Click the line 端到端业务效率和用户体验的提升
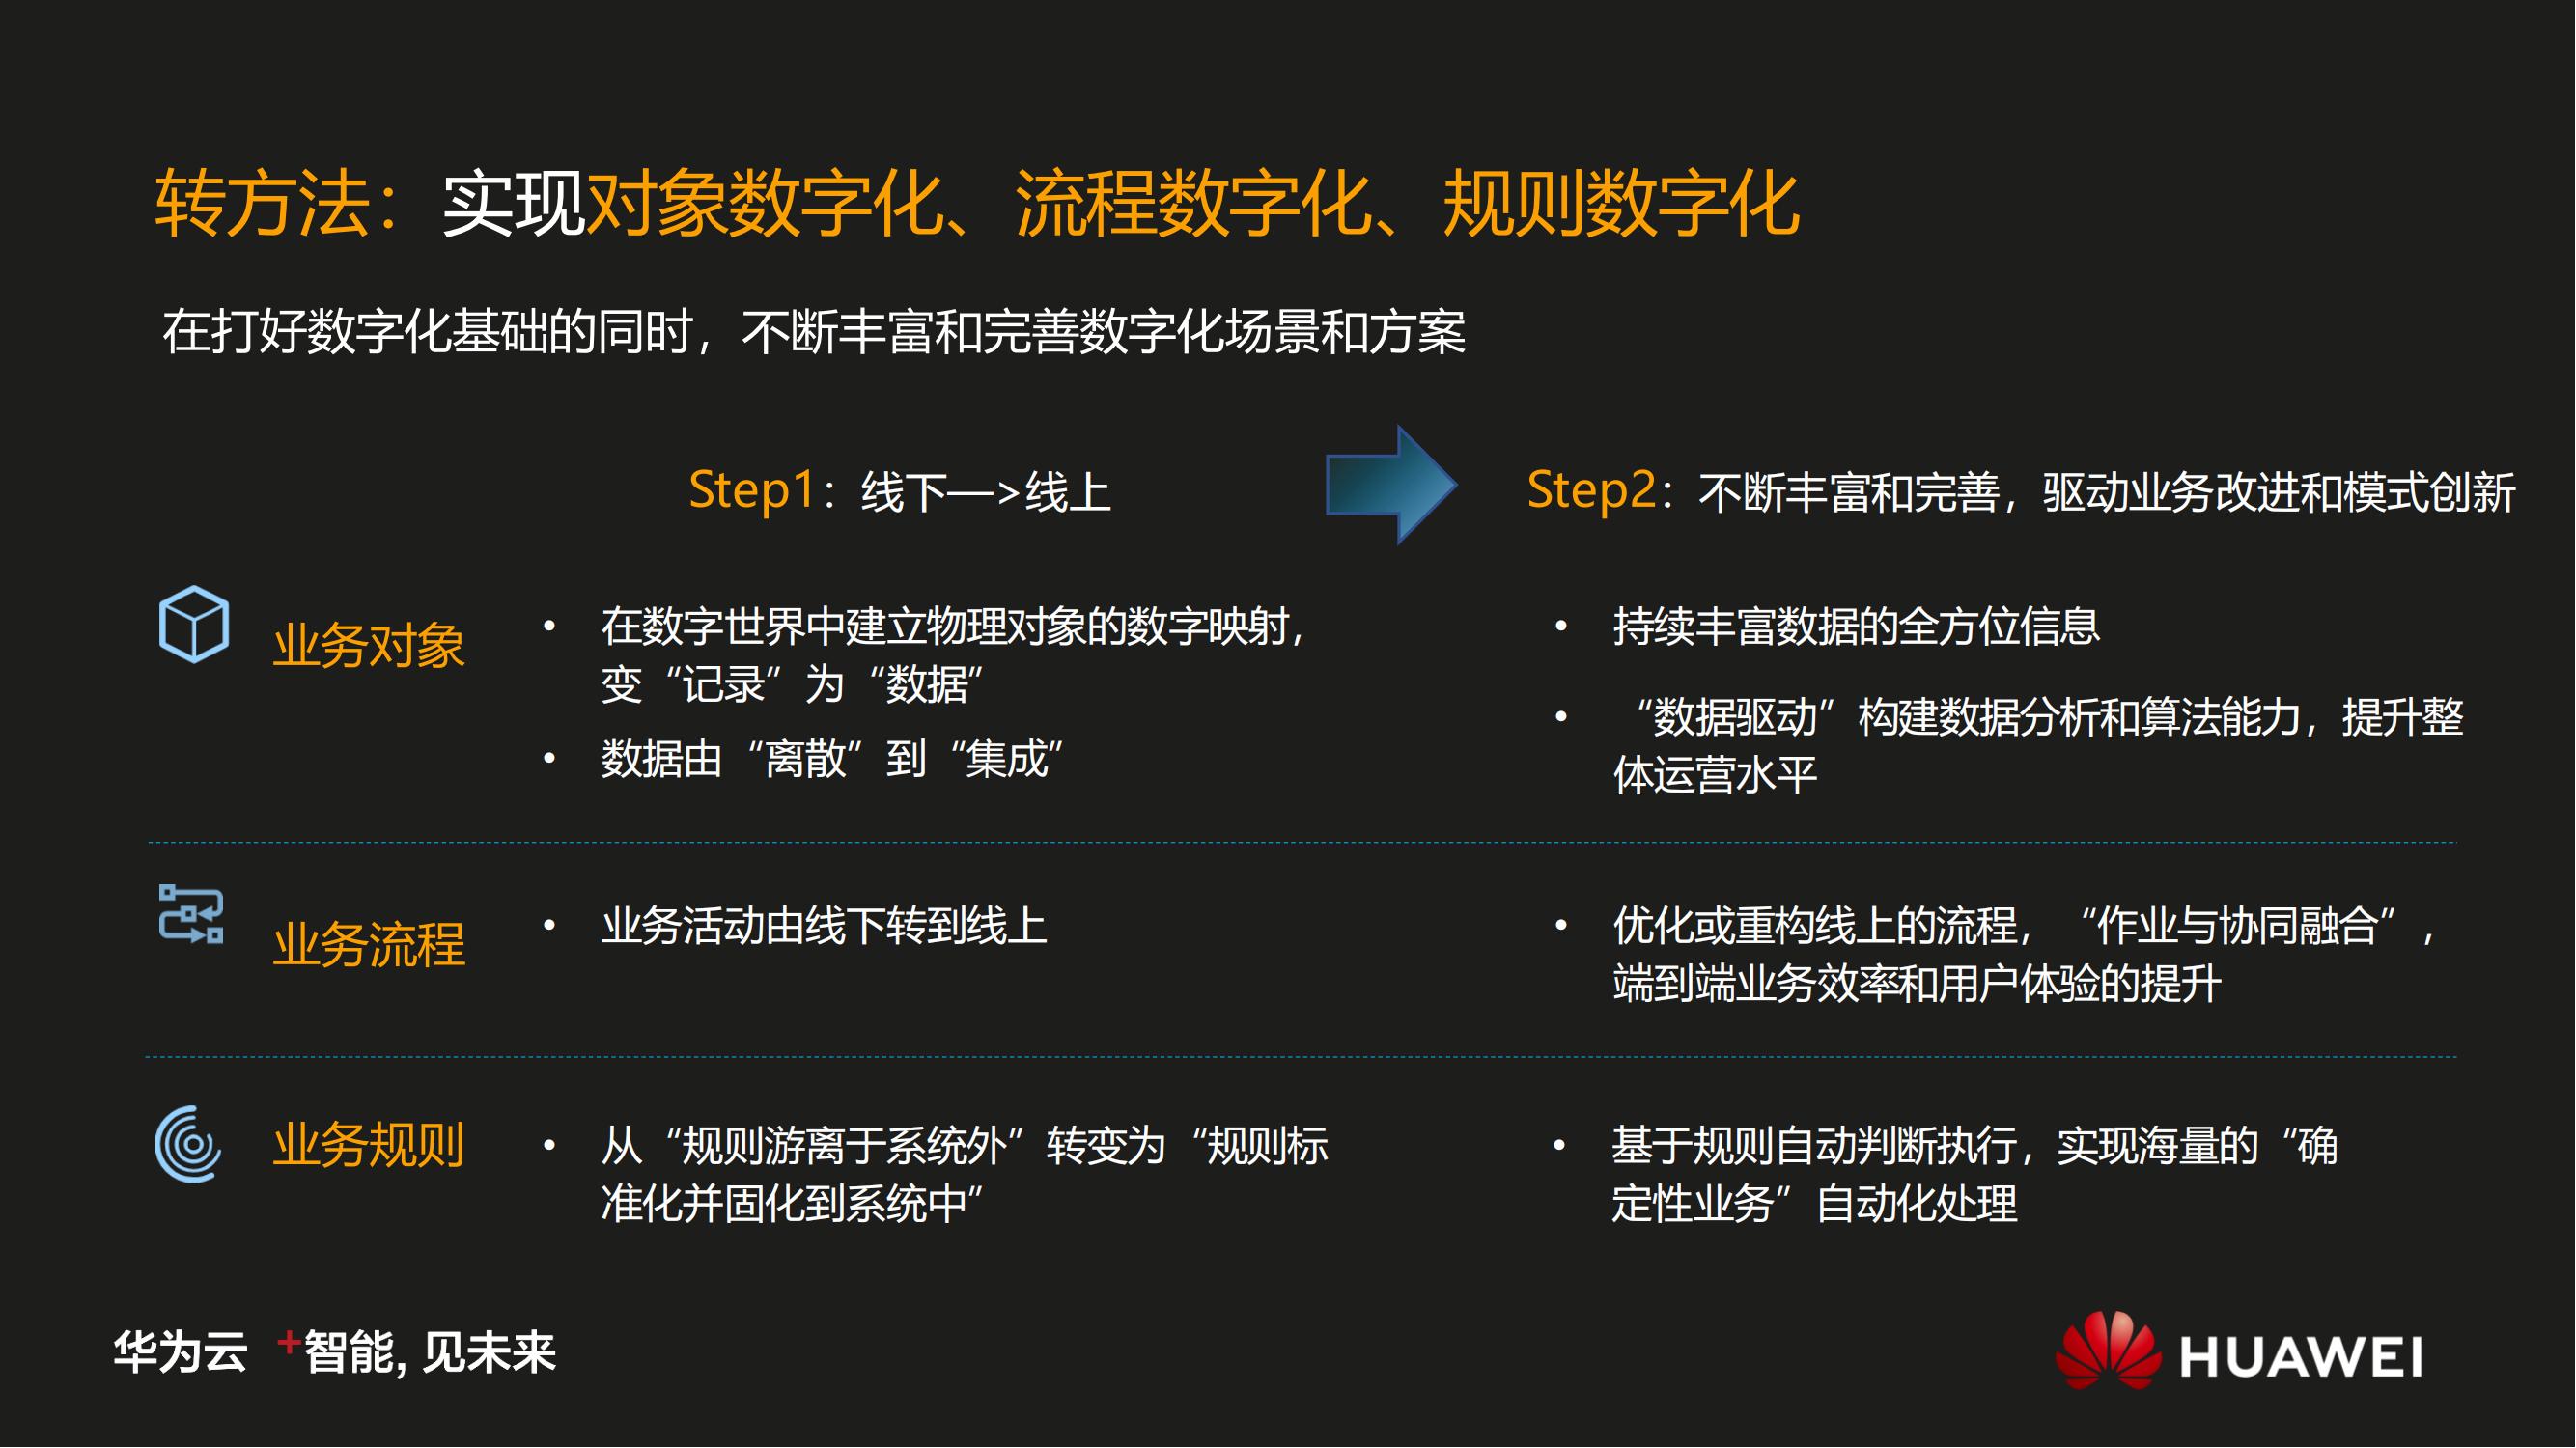 click(x=1917, y=984)
